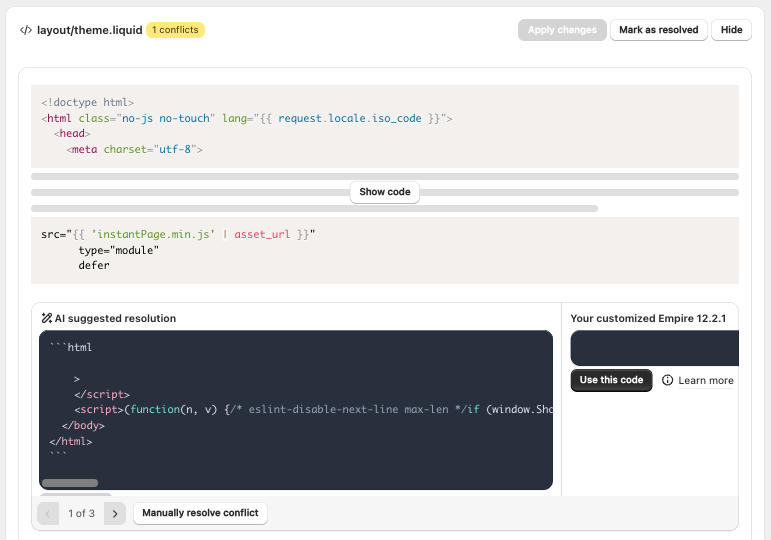Click the <!doctype html> code line
Image resolution: width=771 pixels, height=540 pixels.
(x=88, y=102)
